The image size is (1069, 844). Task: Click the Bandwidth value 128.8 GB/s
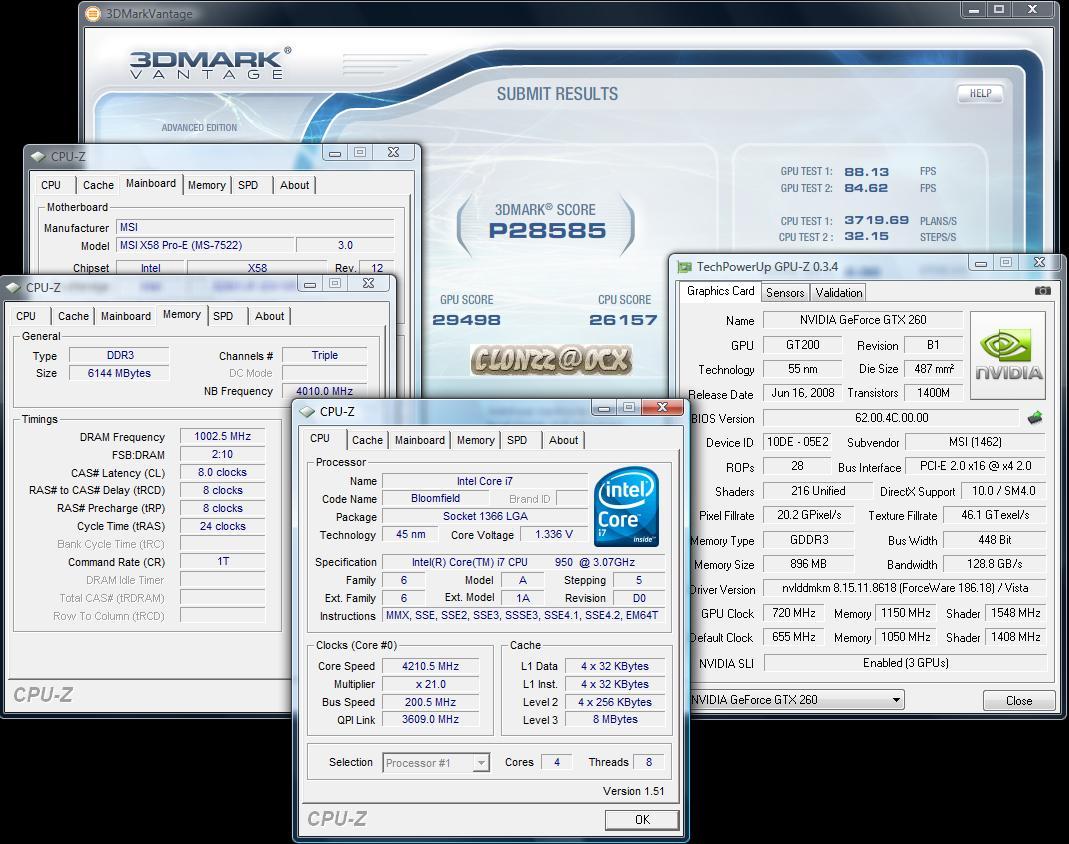pyautogui.click(x=994, y=564)
